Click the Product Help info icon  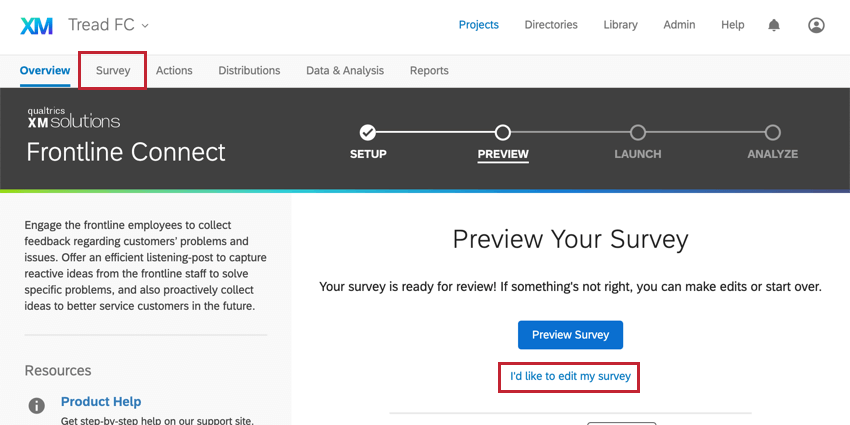[x=36, y=405]
